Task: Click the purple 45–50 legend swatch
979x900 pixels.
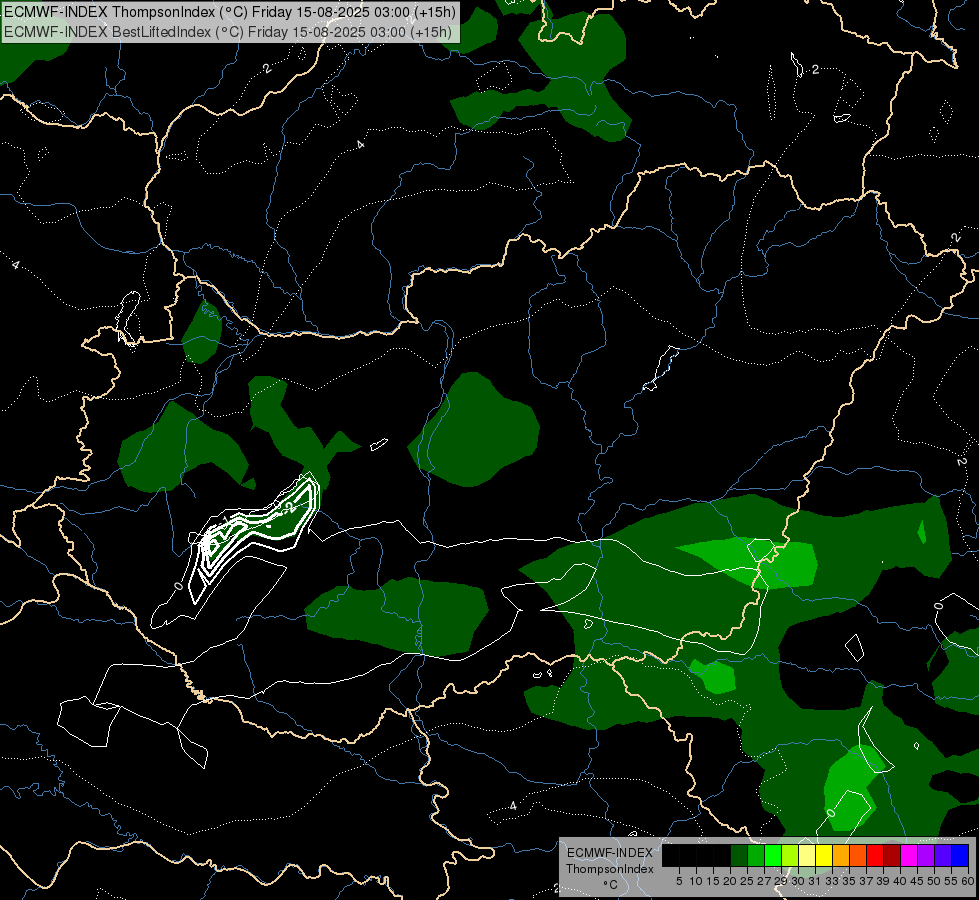Action: coord(925,855)
